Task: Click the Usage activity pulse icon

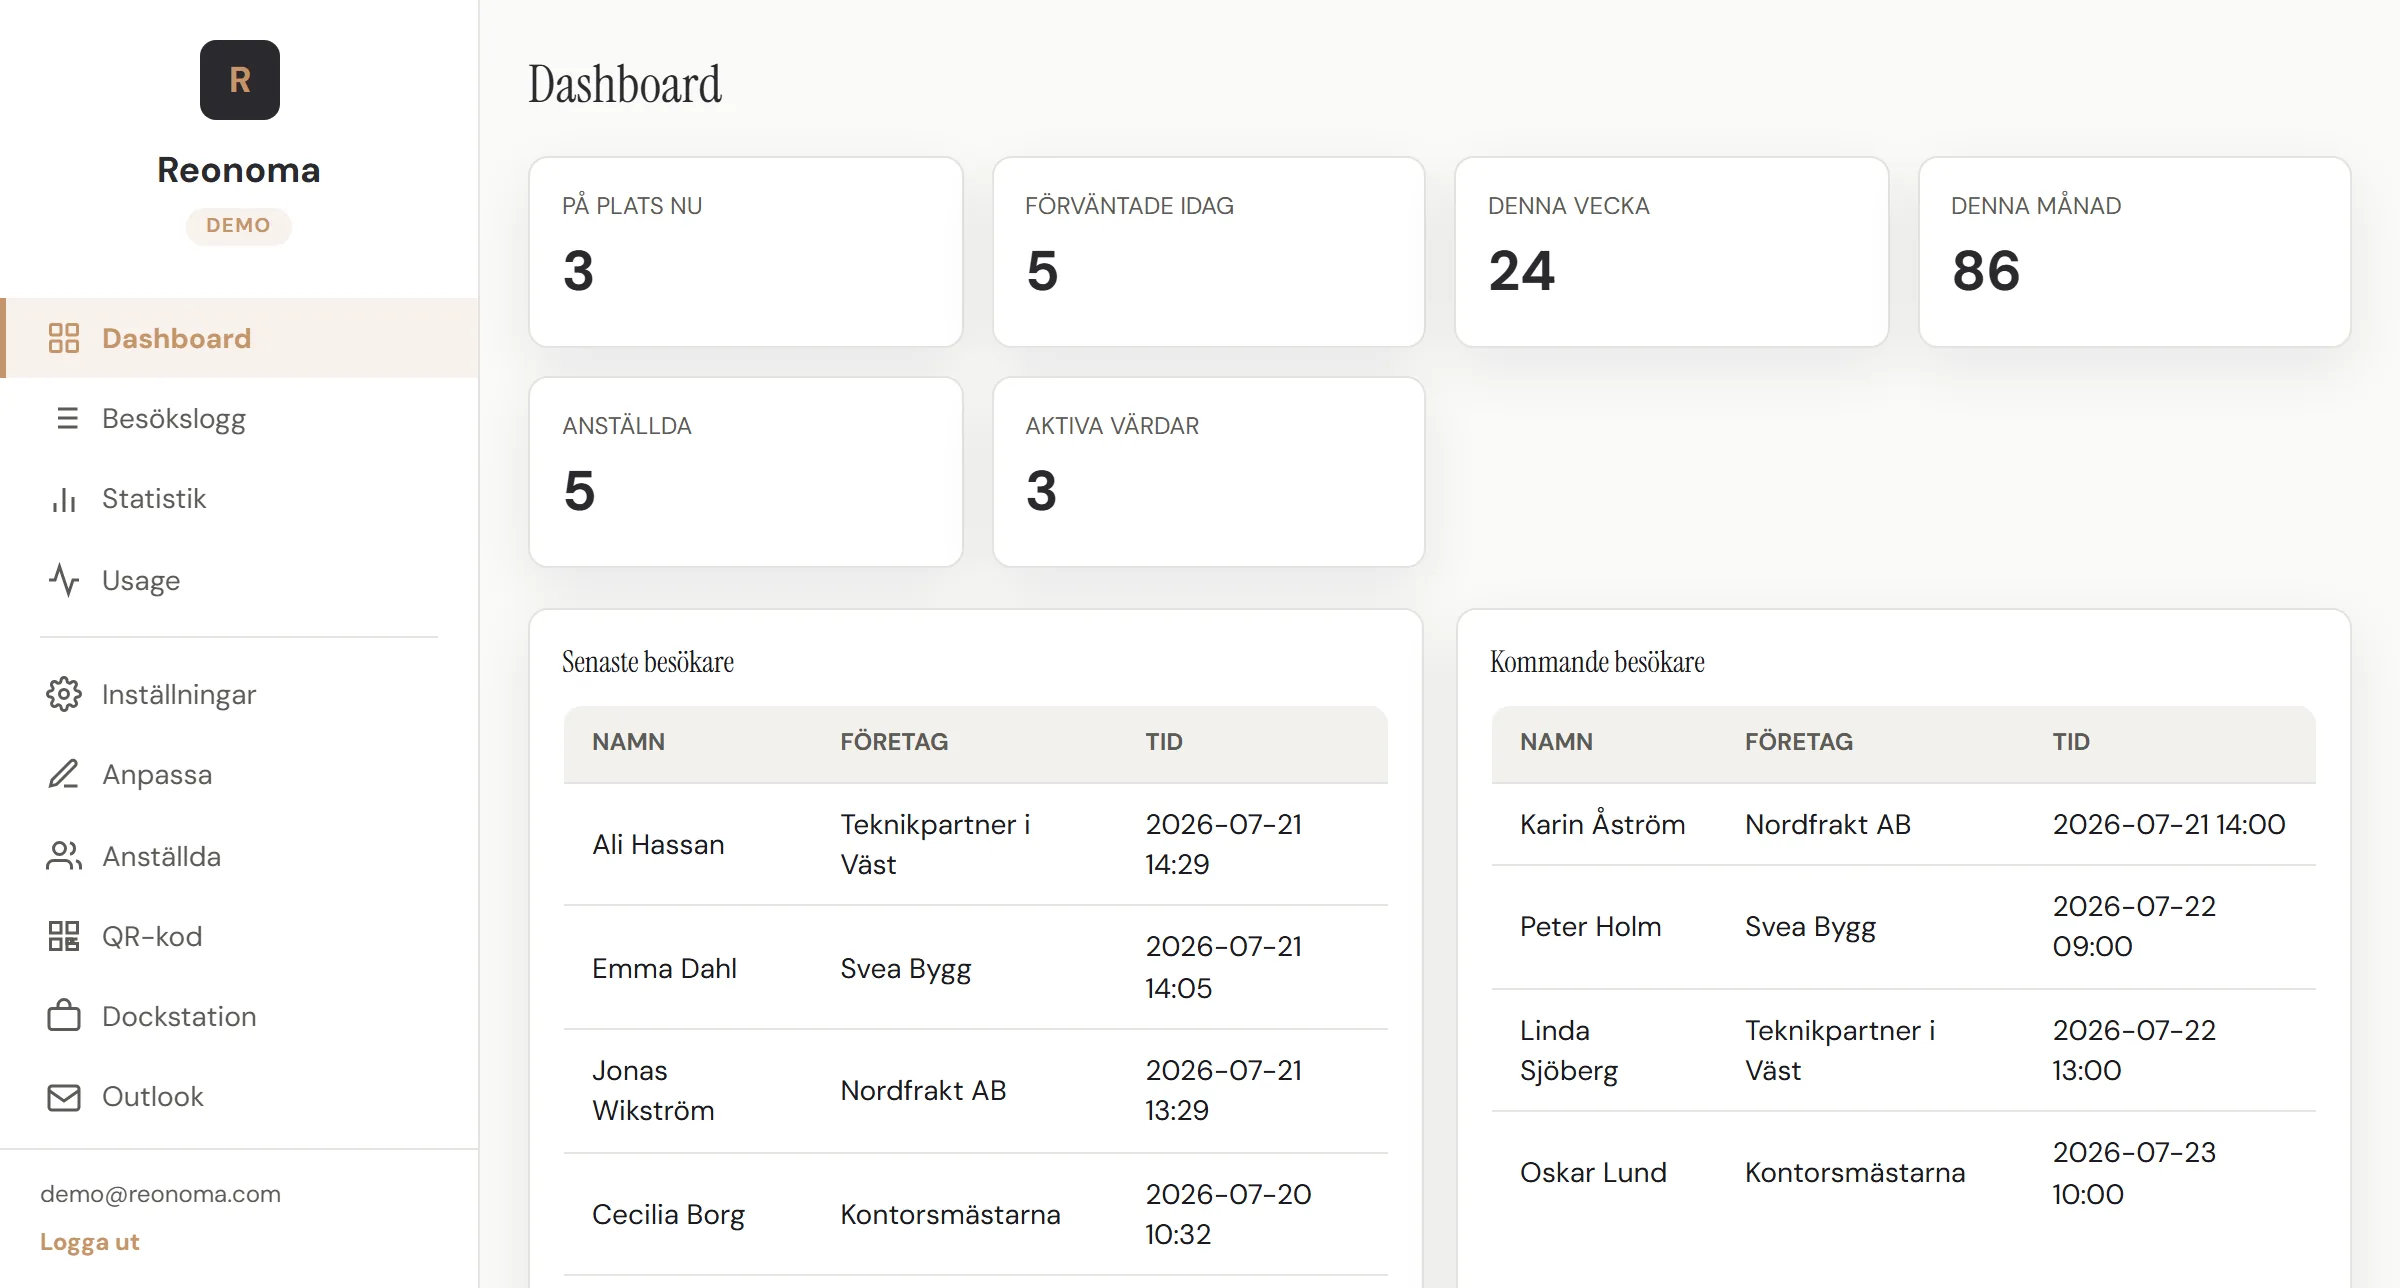Action: point(64,580)
